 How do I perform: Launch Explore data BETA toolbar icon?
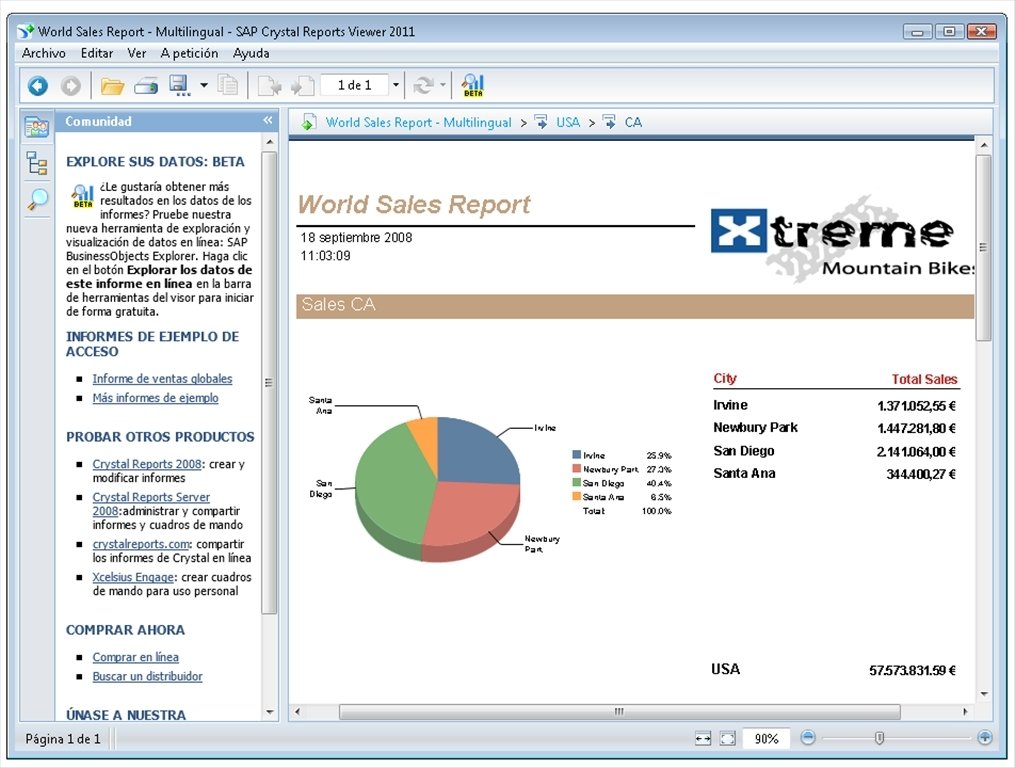coord(473,85)
